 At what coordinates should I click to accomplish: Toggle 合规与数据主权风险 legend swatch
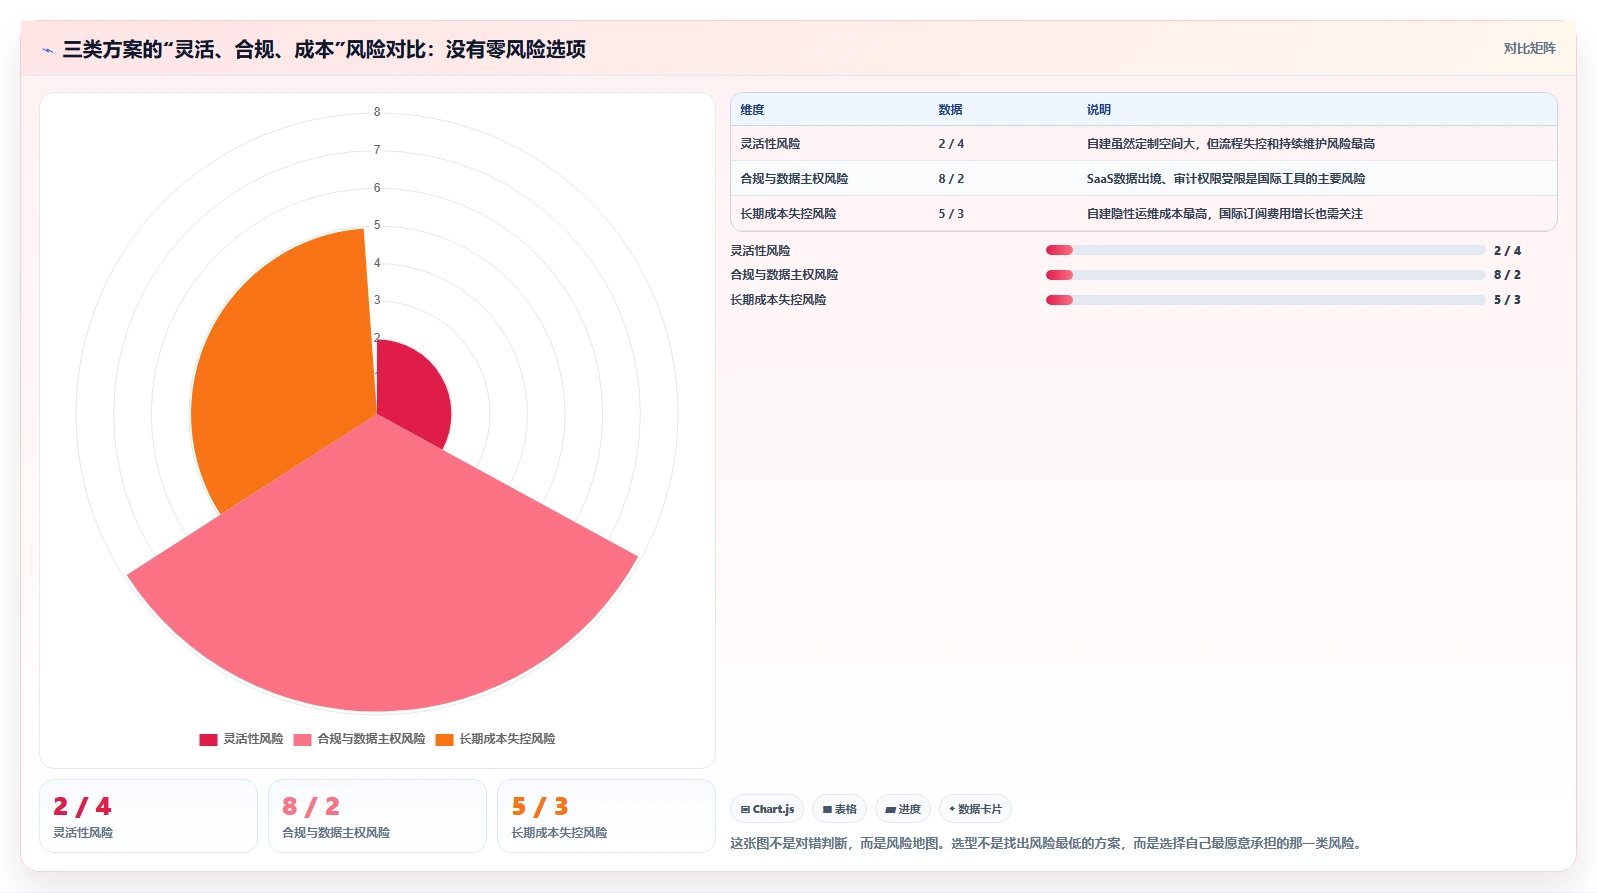302,739
